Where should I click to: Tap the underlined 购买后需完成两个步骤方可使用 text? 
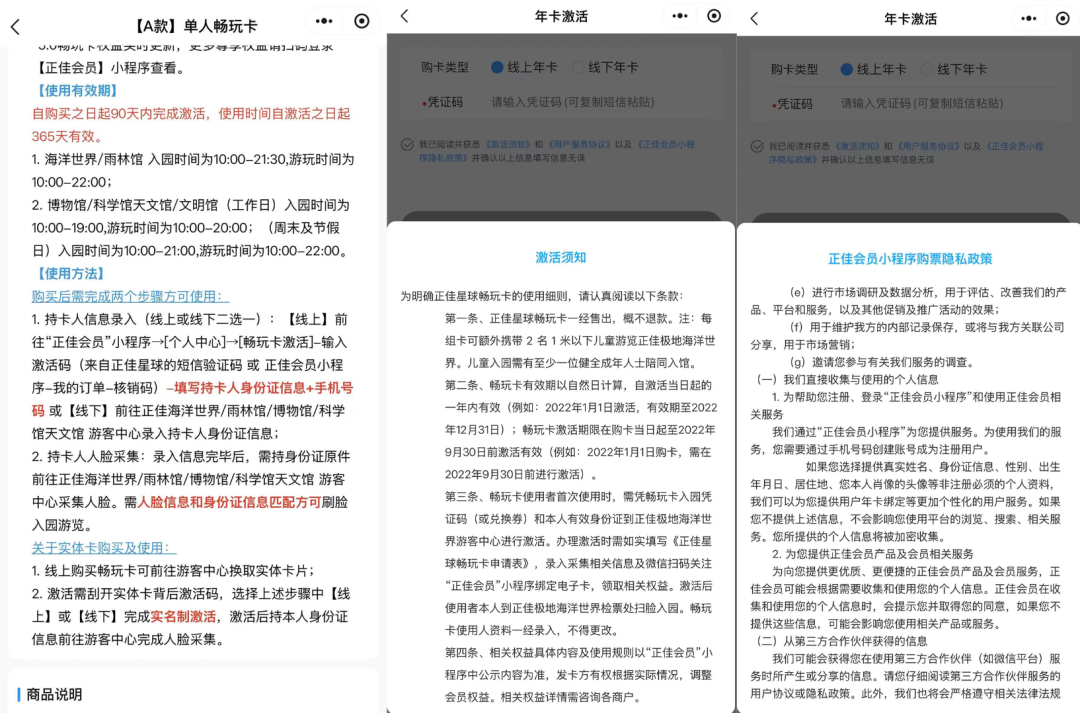tap(130, 297)
